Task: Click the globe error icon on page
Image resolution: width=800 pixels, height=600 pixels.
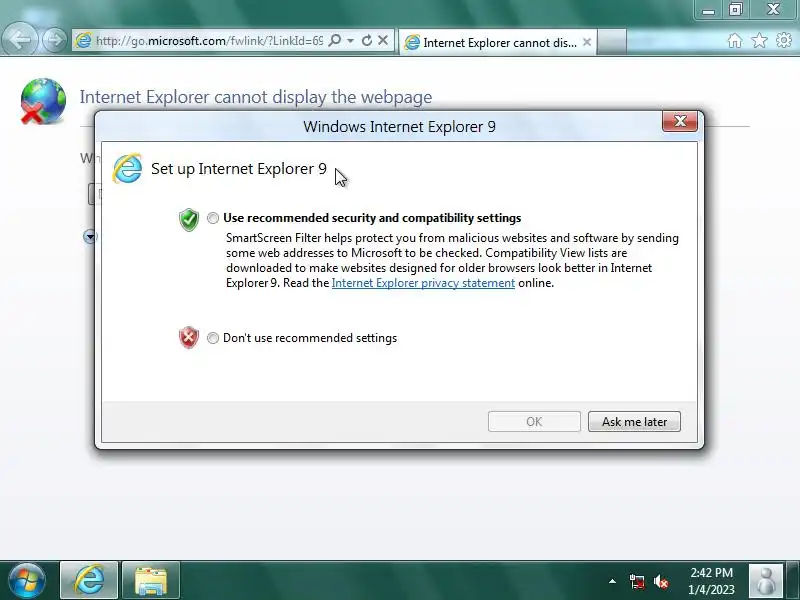Action: 43,101
